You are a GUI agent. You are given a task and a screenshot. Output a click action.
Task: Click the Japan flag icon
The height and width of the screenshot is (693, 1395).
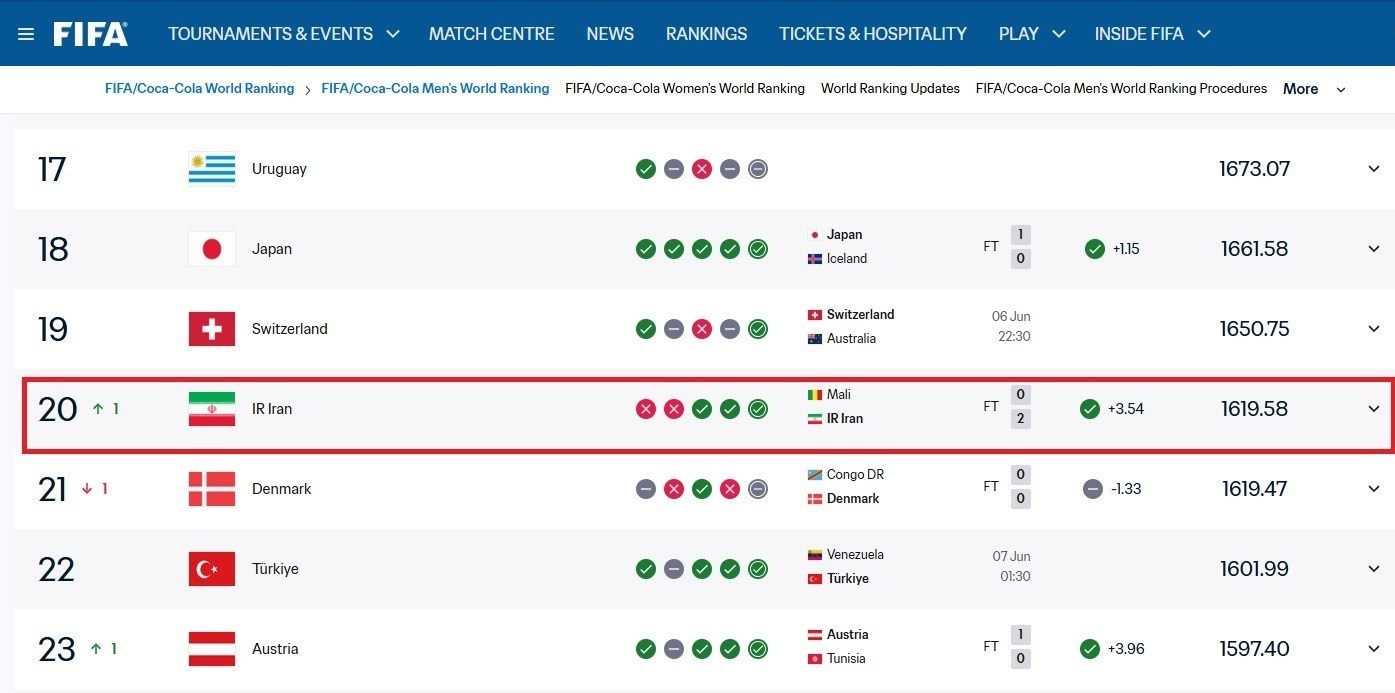[212, 249]
